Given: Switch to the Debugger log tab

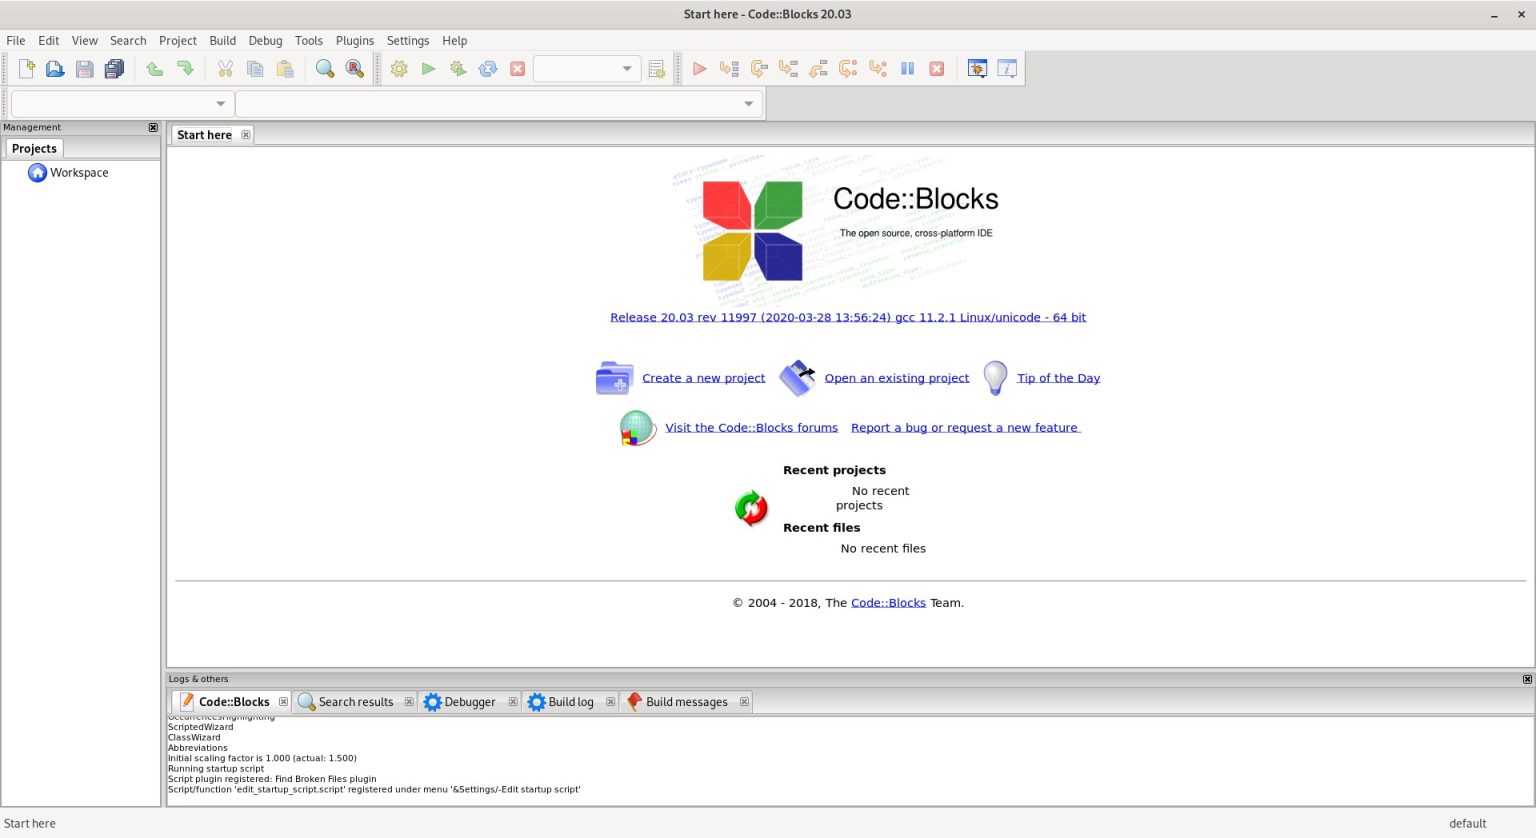Looking at the screenshot, I should [x=469, y=702].
